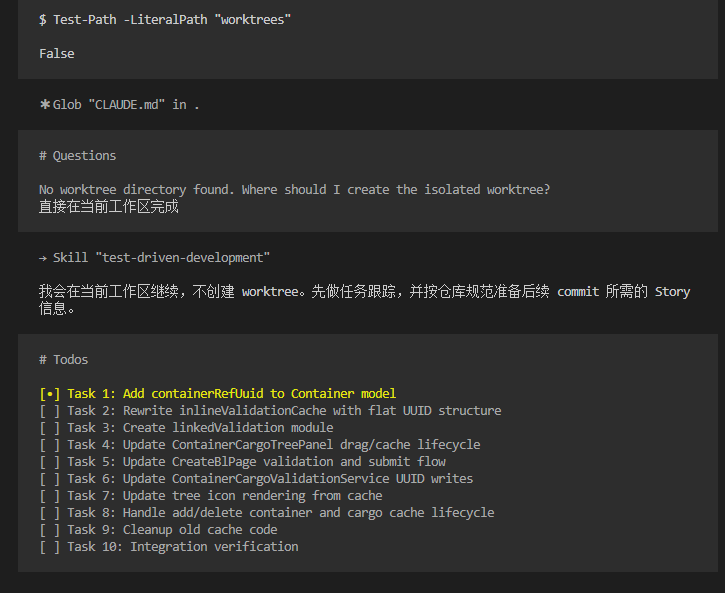Click the word commit in the Chinese message

578,292
